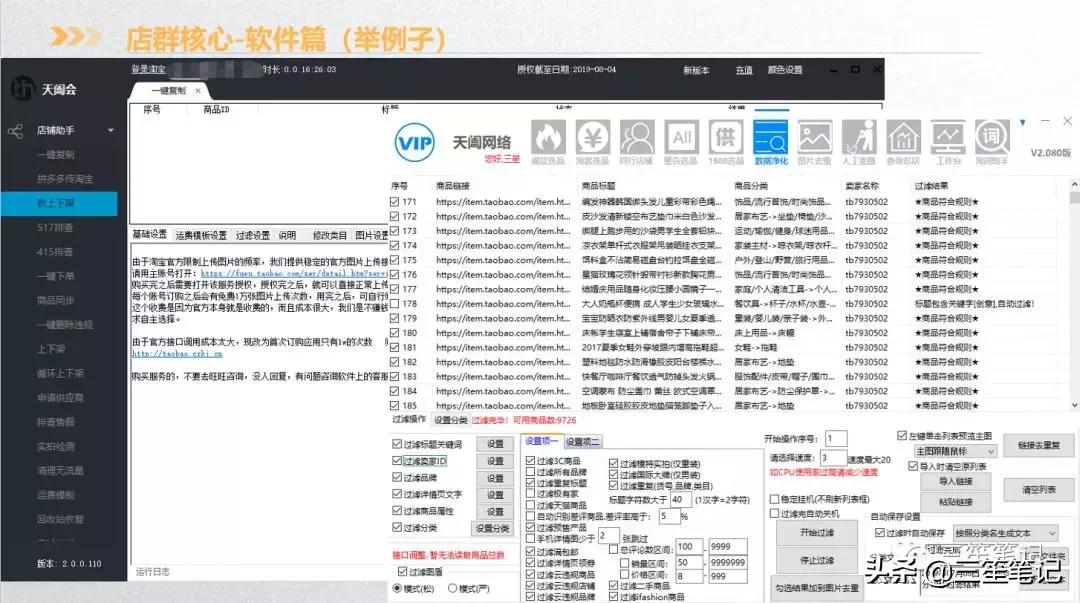Open the 主图跟随鼠标 dropdown

954,451
